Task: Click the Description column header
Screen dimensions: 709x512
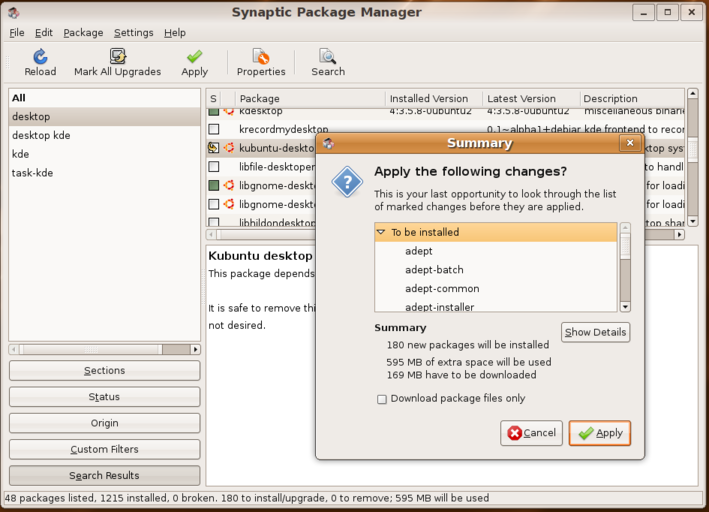Action: (x=632, y=99)
